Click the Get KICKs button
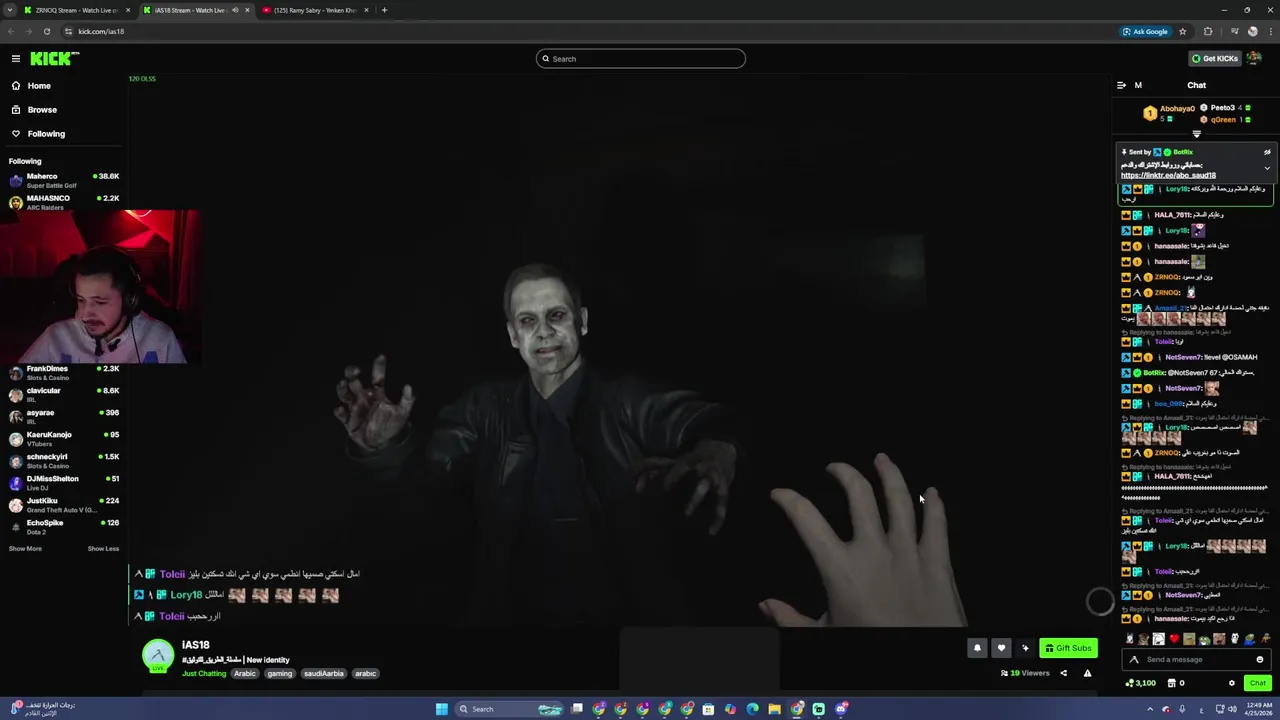 [x=1214, y=58]
